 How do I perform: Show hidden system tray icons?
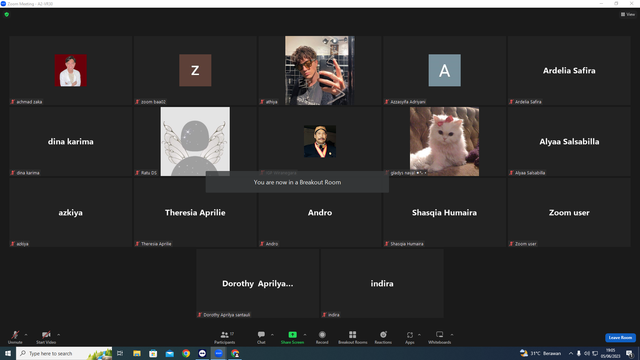click(x=571, y=353)
